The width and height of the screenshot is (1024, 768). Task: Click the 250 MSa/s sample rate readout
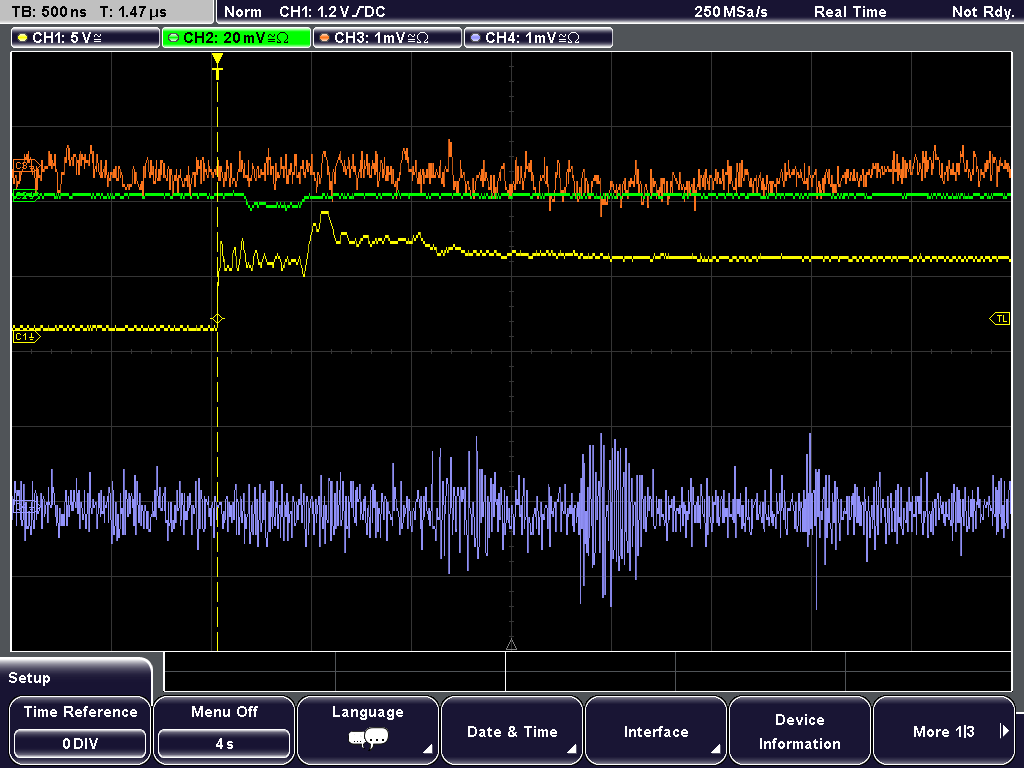[731, 12]
